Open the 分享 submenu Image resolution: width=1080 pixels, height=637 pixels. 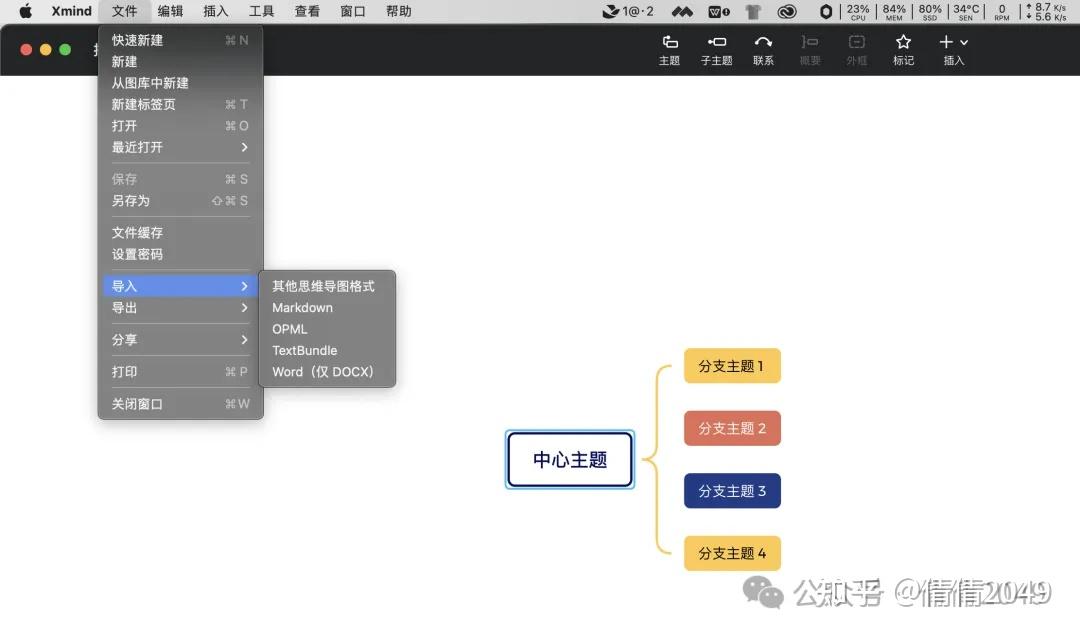123,339
